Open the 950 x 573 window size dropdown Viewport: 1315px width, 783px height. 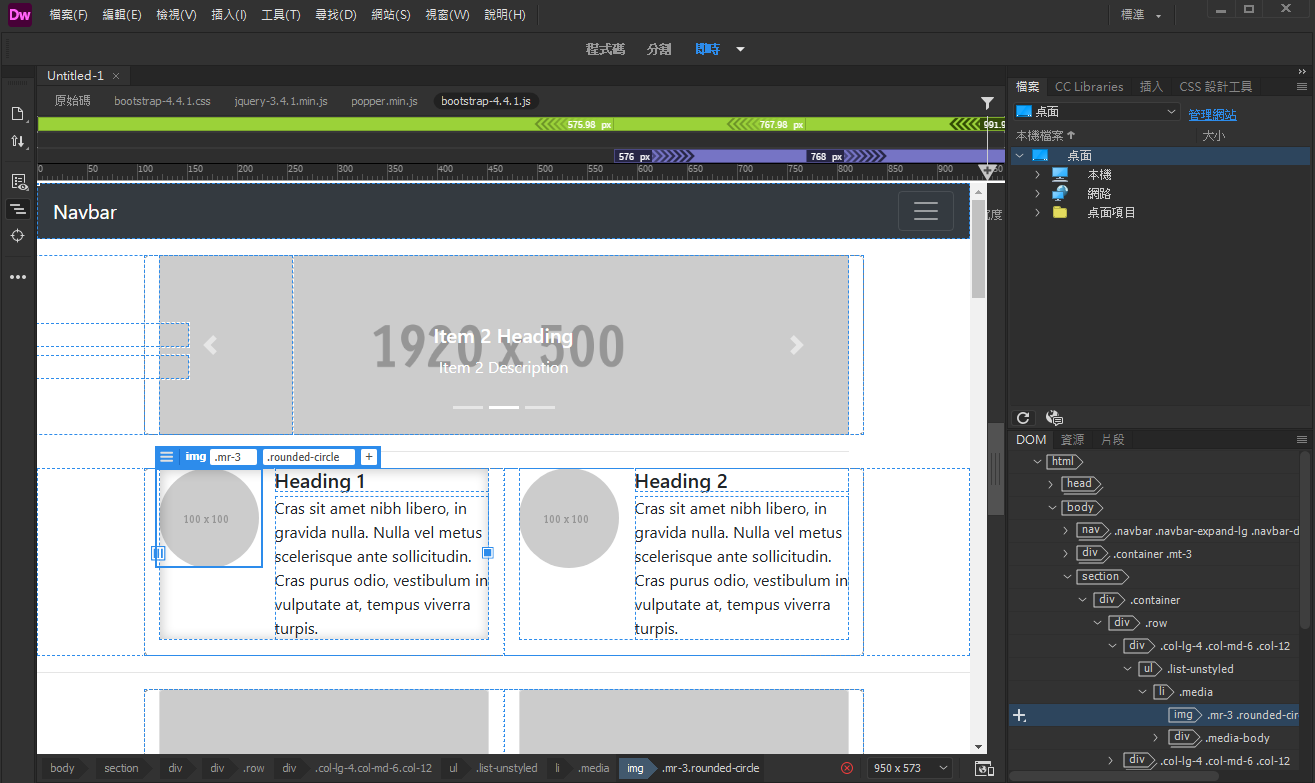pyautogui.click(x=909, y=768)
